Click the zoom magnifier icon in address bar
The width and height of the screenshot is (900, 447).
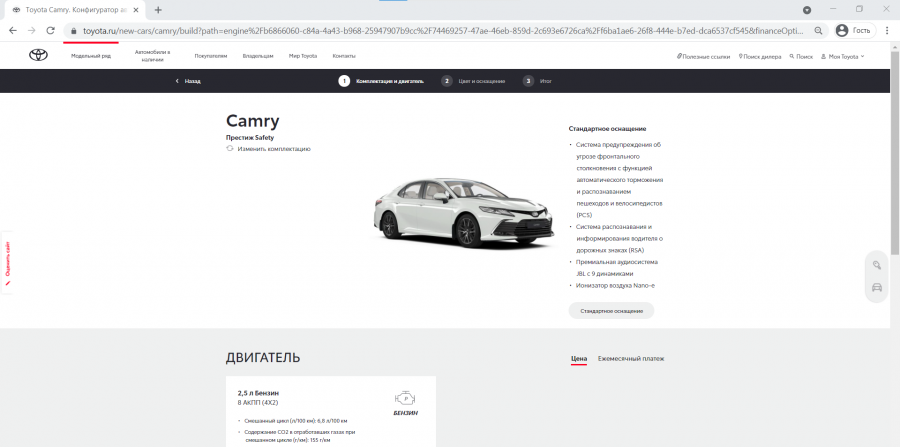tap(817, 30)
